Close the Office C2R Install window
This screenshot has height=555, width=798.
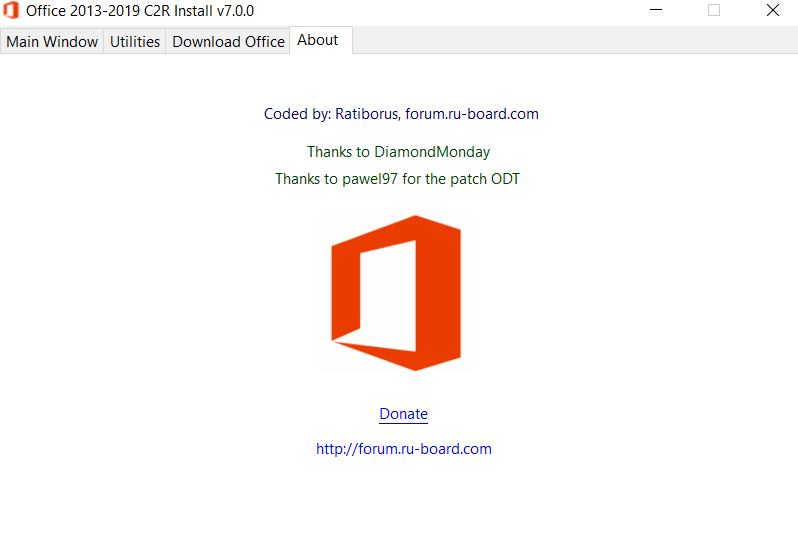click(773, 10)
